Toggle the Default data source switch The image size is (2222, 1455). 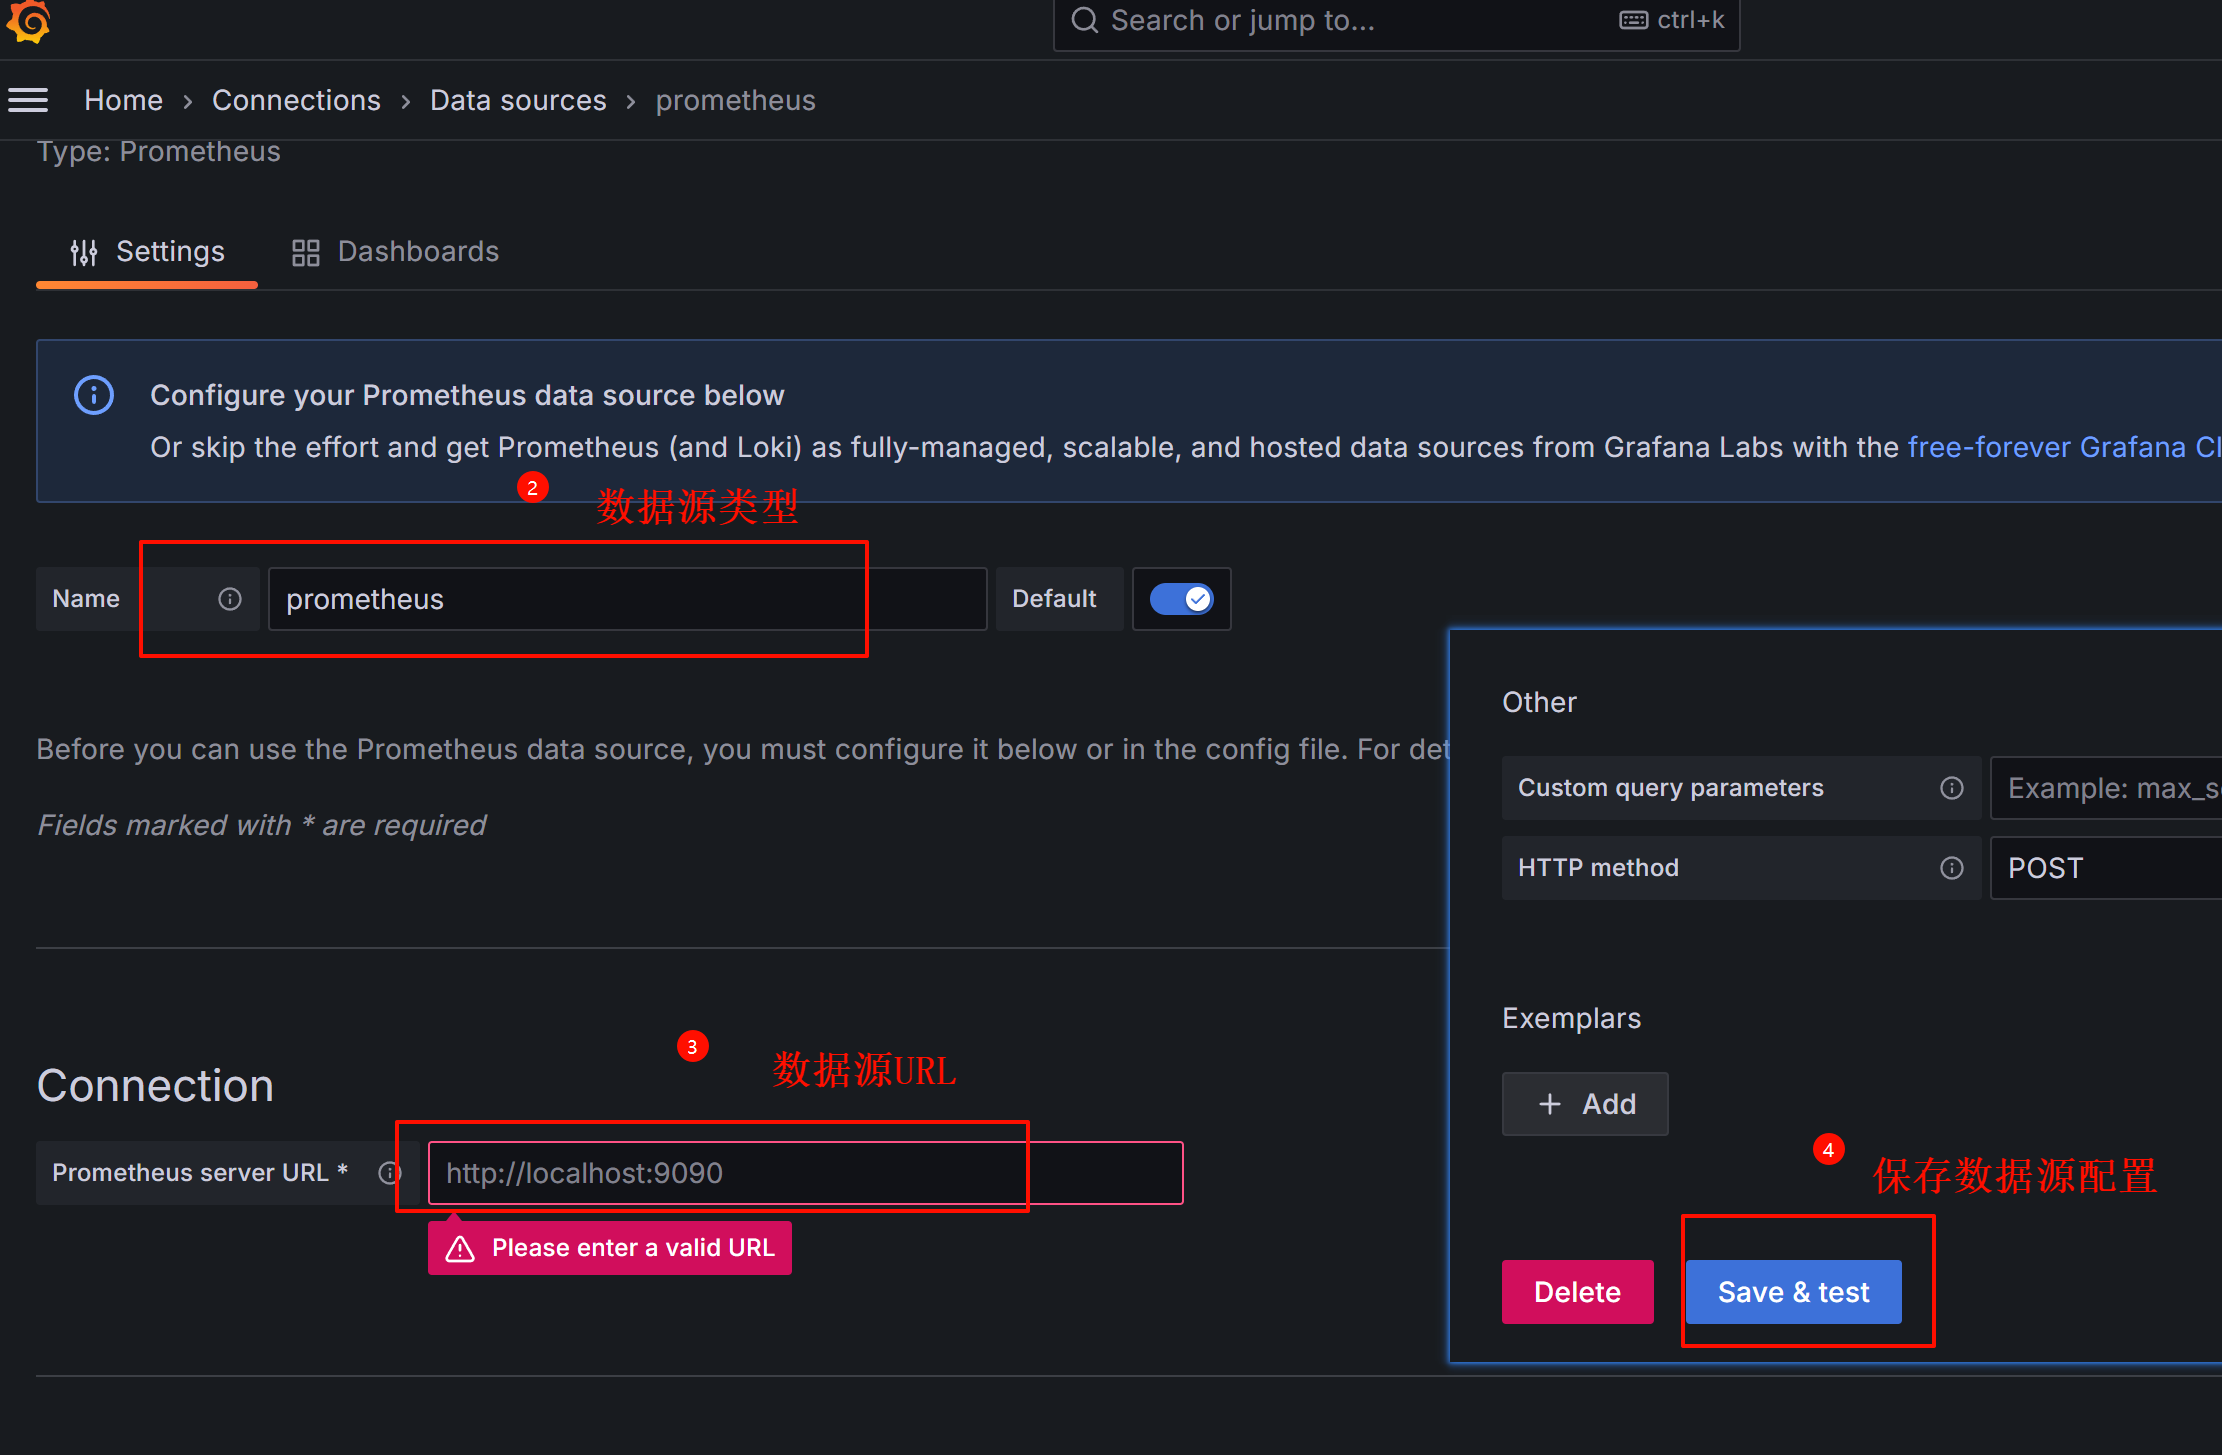(1181, 599)
